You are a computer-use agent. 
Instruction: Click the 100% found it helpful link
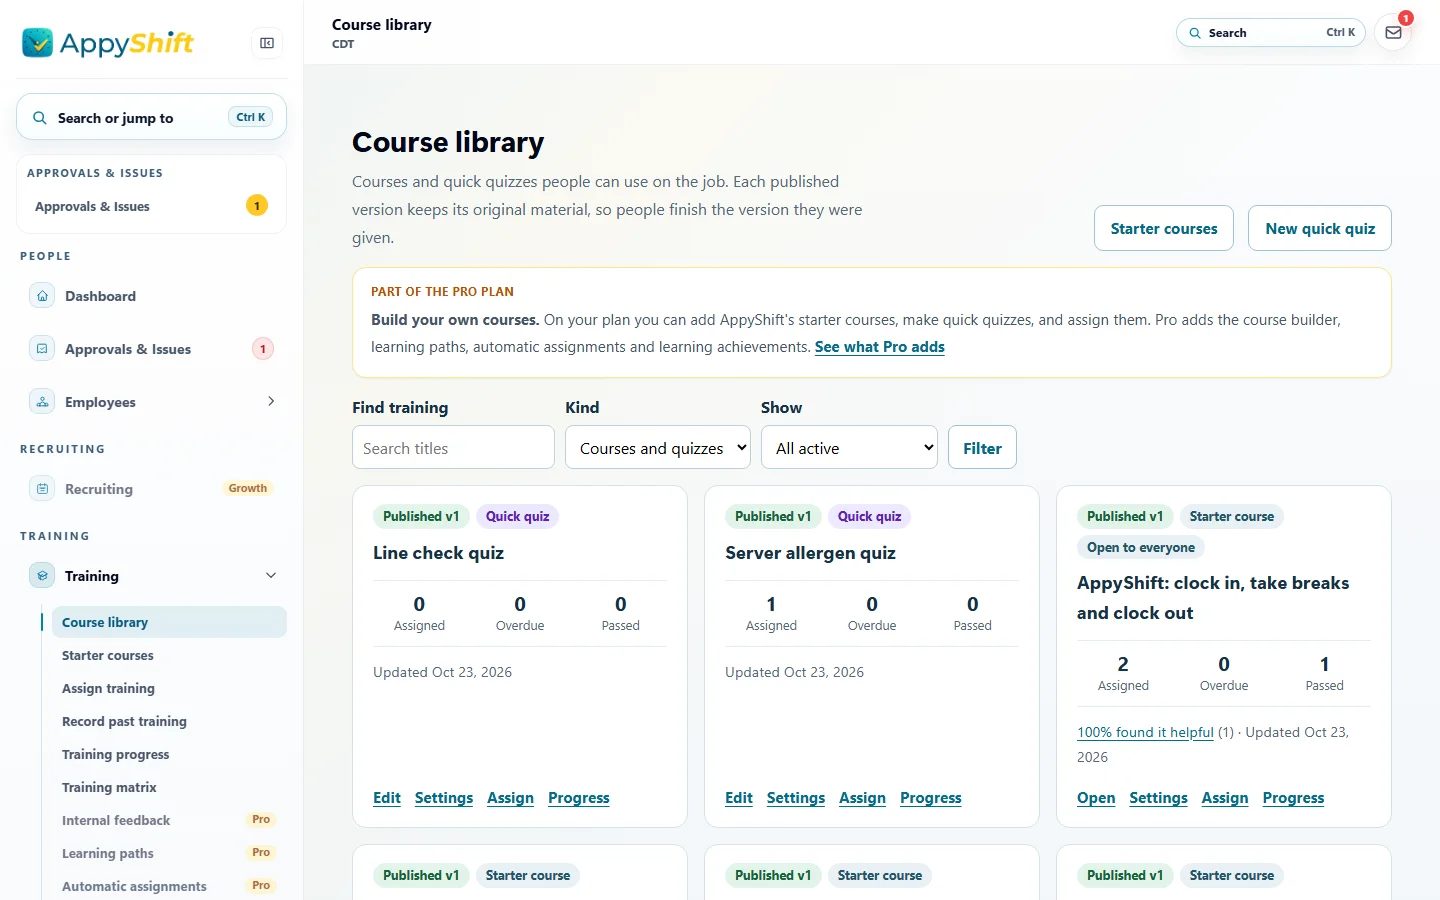[x=1145, y=733]
